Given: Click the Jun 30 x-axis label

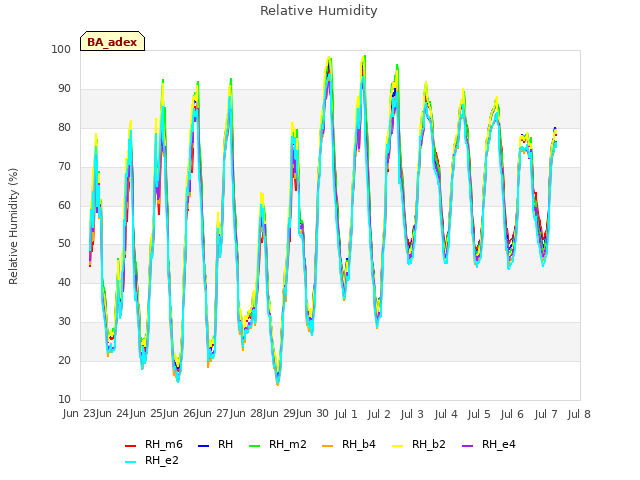Looking at the screenshot, I should click(312, 414).
